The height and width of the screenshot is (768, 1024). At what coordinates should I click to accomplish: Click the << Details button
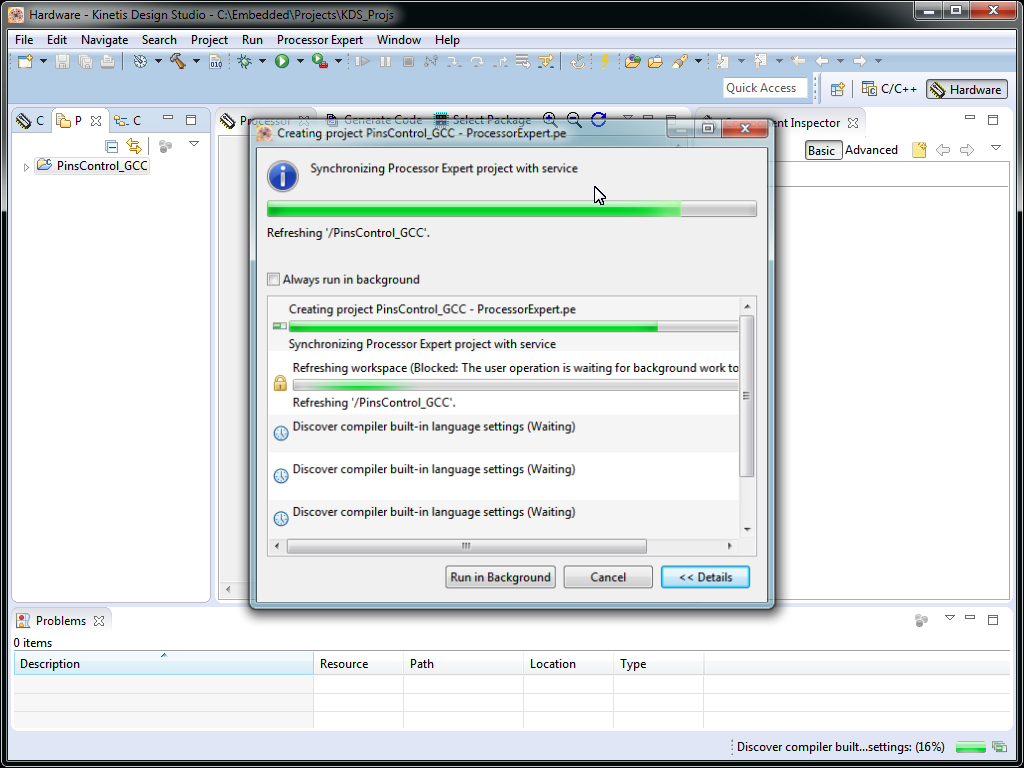point(705,577)
